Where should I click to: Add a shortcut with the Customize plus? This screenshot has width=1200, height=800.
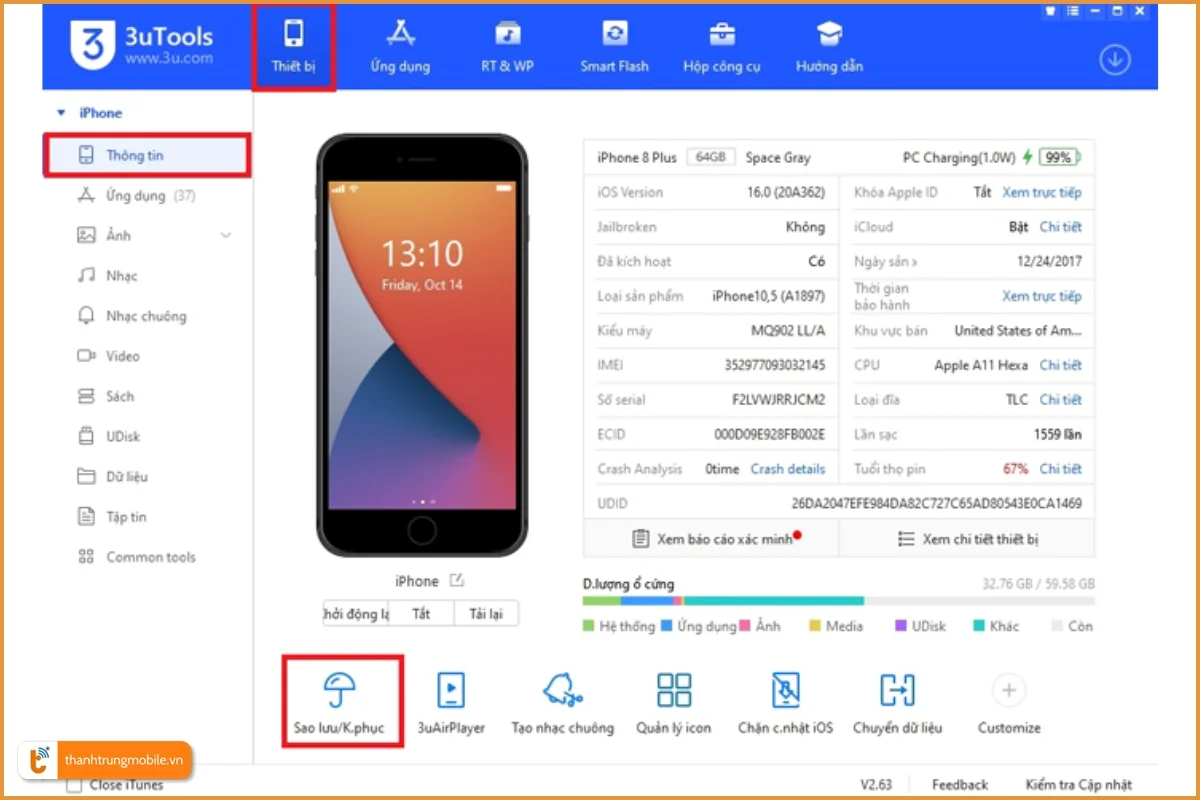click(x=1008, y=690)
